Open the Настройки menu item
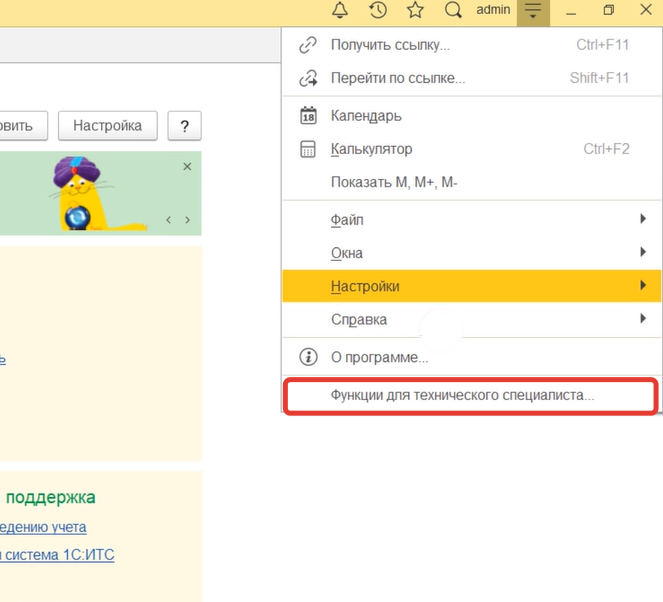663x602 pixels. click(365, 287)
